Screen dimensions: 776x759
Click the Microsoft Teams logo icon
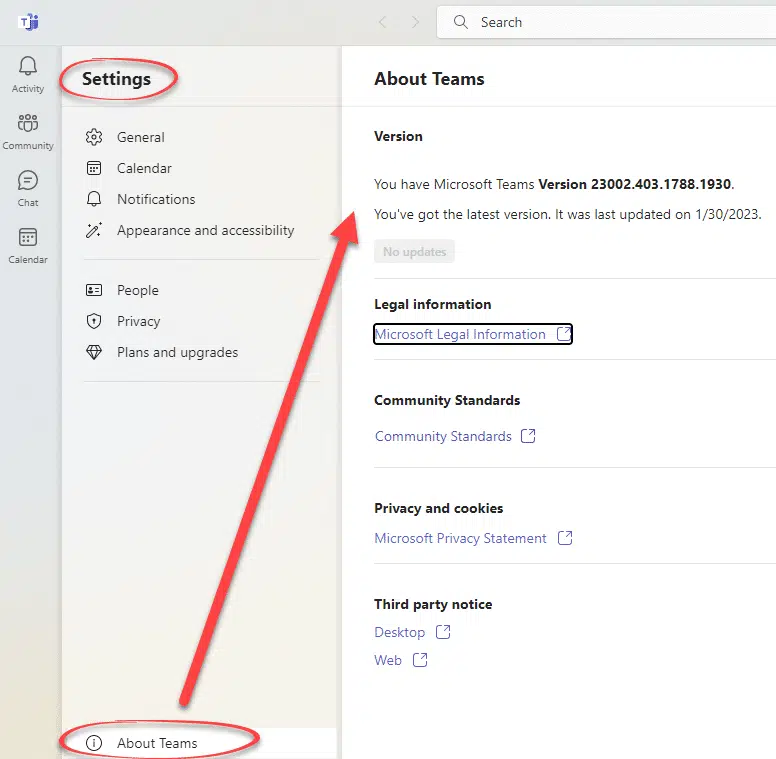[29, 22]
